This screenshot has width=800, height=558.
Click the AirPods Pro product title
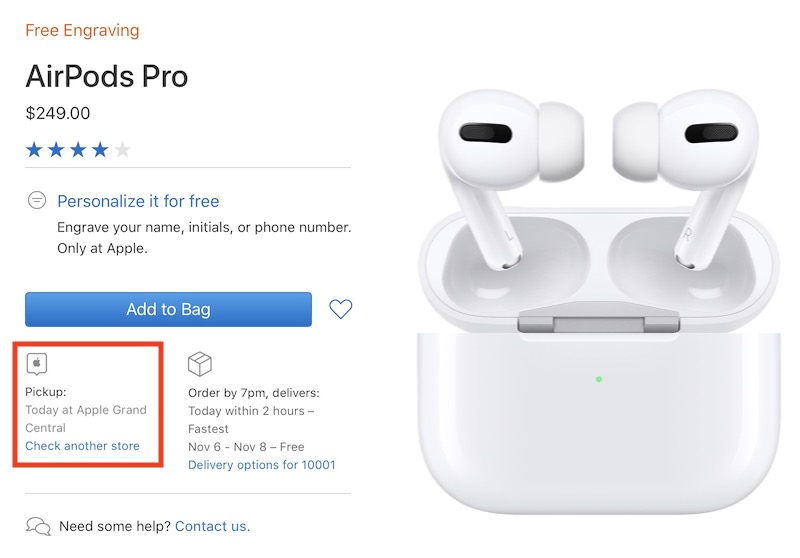point(107,77)
